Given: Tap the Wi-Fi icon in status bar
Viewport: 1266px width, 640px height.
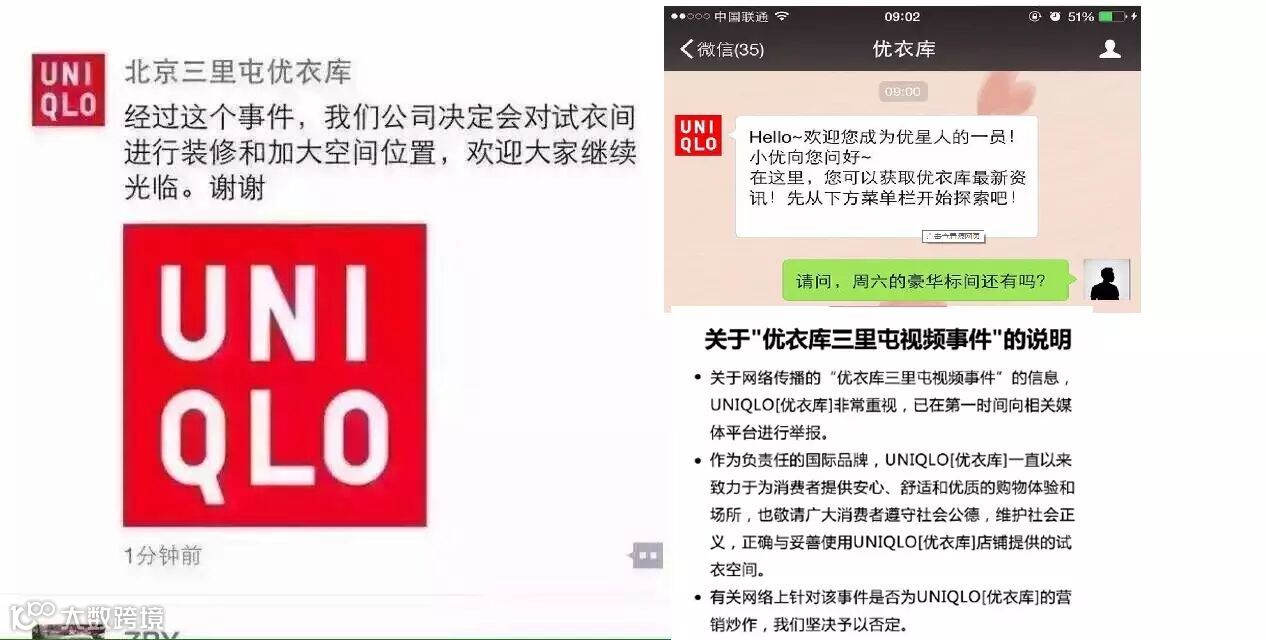Looking at the screenshot, I should [x=782, y=17].
